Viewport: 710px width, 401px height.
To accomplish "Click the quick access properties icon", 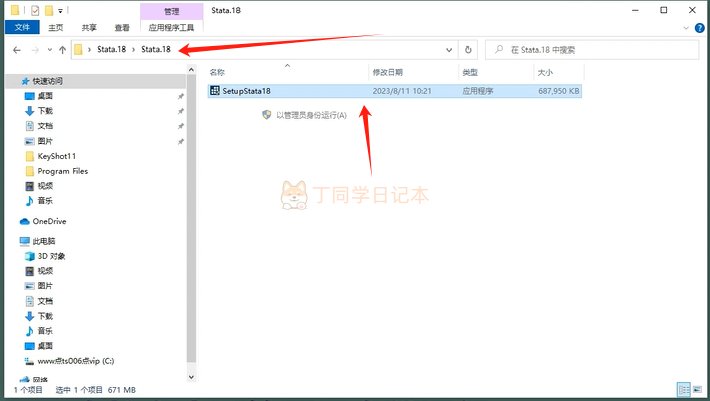I will click(x=35, y=10).
